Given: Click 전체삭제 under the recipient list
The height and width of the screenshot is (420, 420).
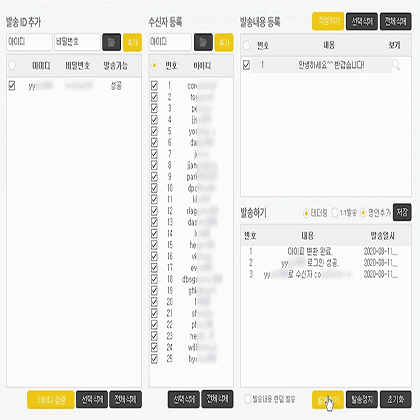Looking at the screenshot, I should tap(217, 399).
